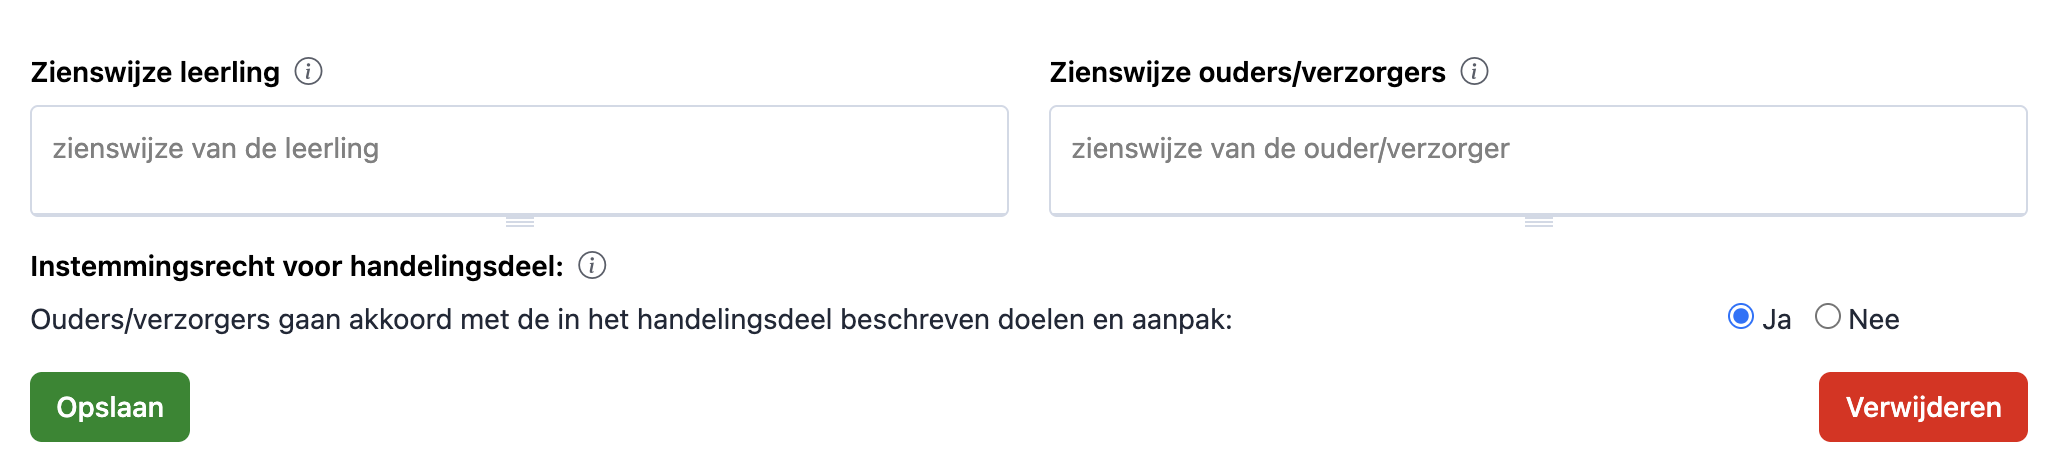This screenshot has width=2050, height=468.
Task: Show info about Instemmingsrecht voor handelingsdeel
Action: click(x=592, y=266)
